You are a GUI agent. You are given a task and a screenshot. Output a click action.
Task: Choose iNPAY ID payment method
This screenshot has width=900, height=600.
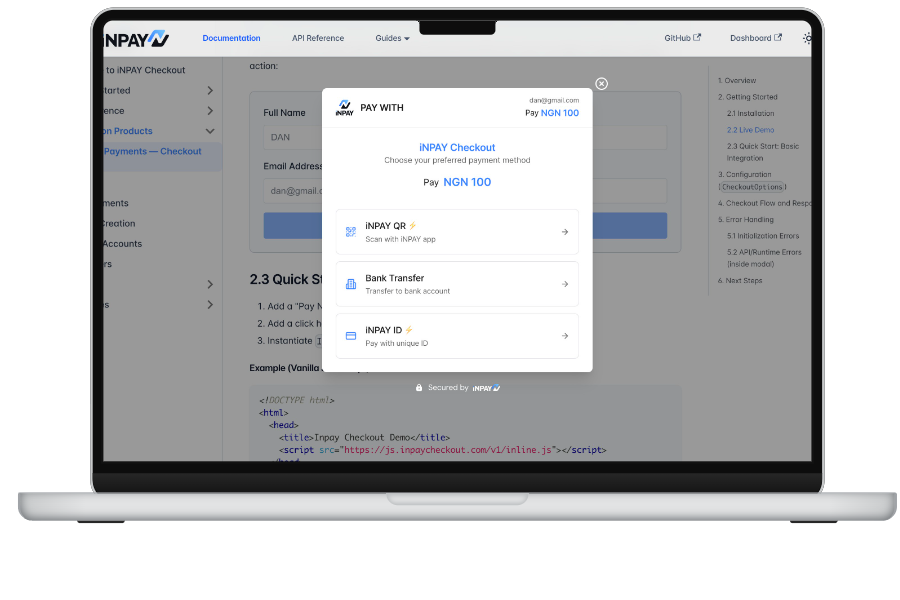click(457, 336)
